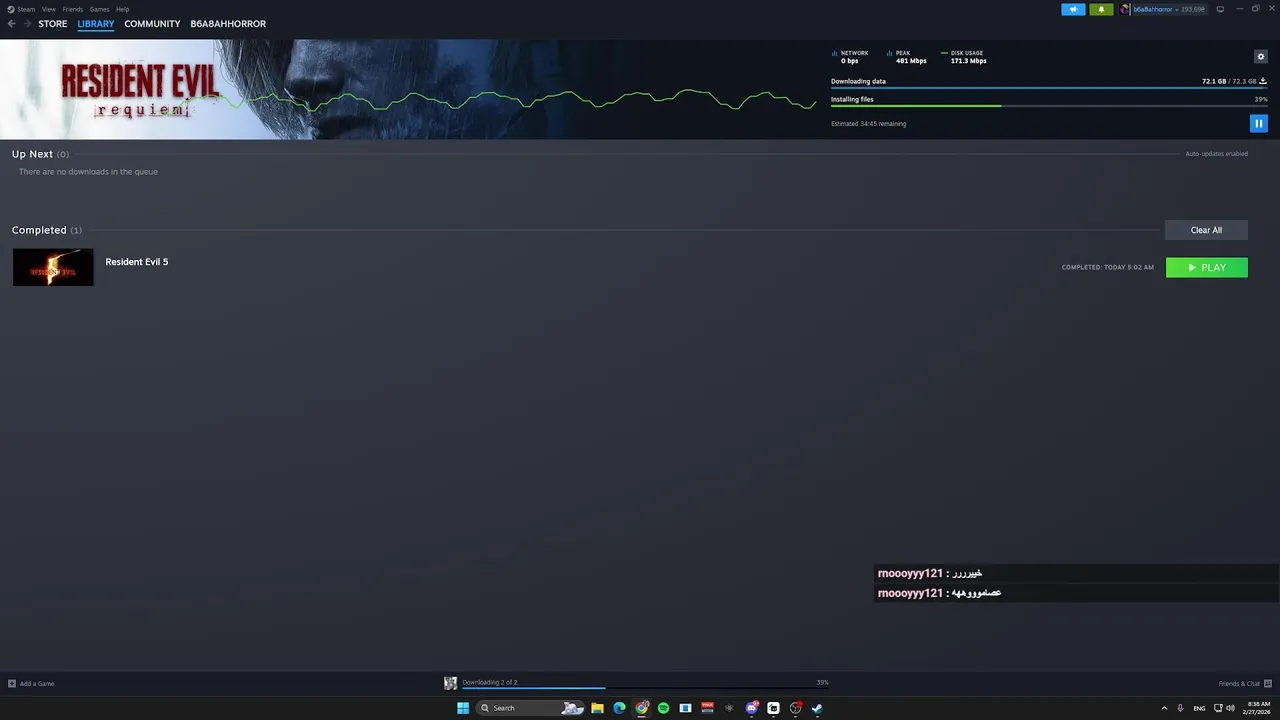Go back with the navigation arrow
The height and width of the screenshot is (720, 1280).
pyautogui.click(x=12, y=24)
